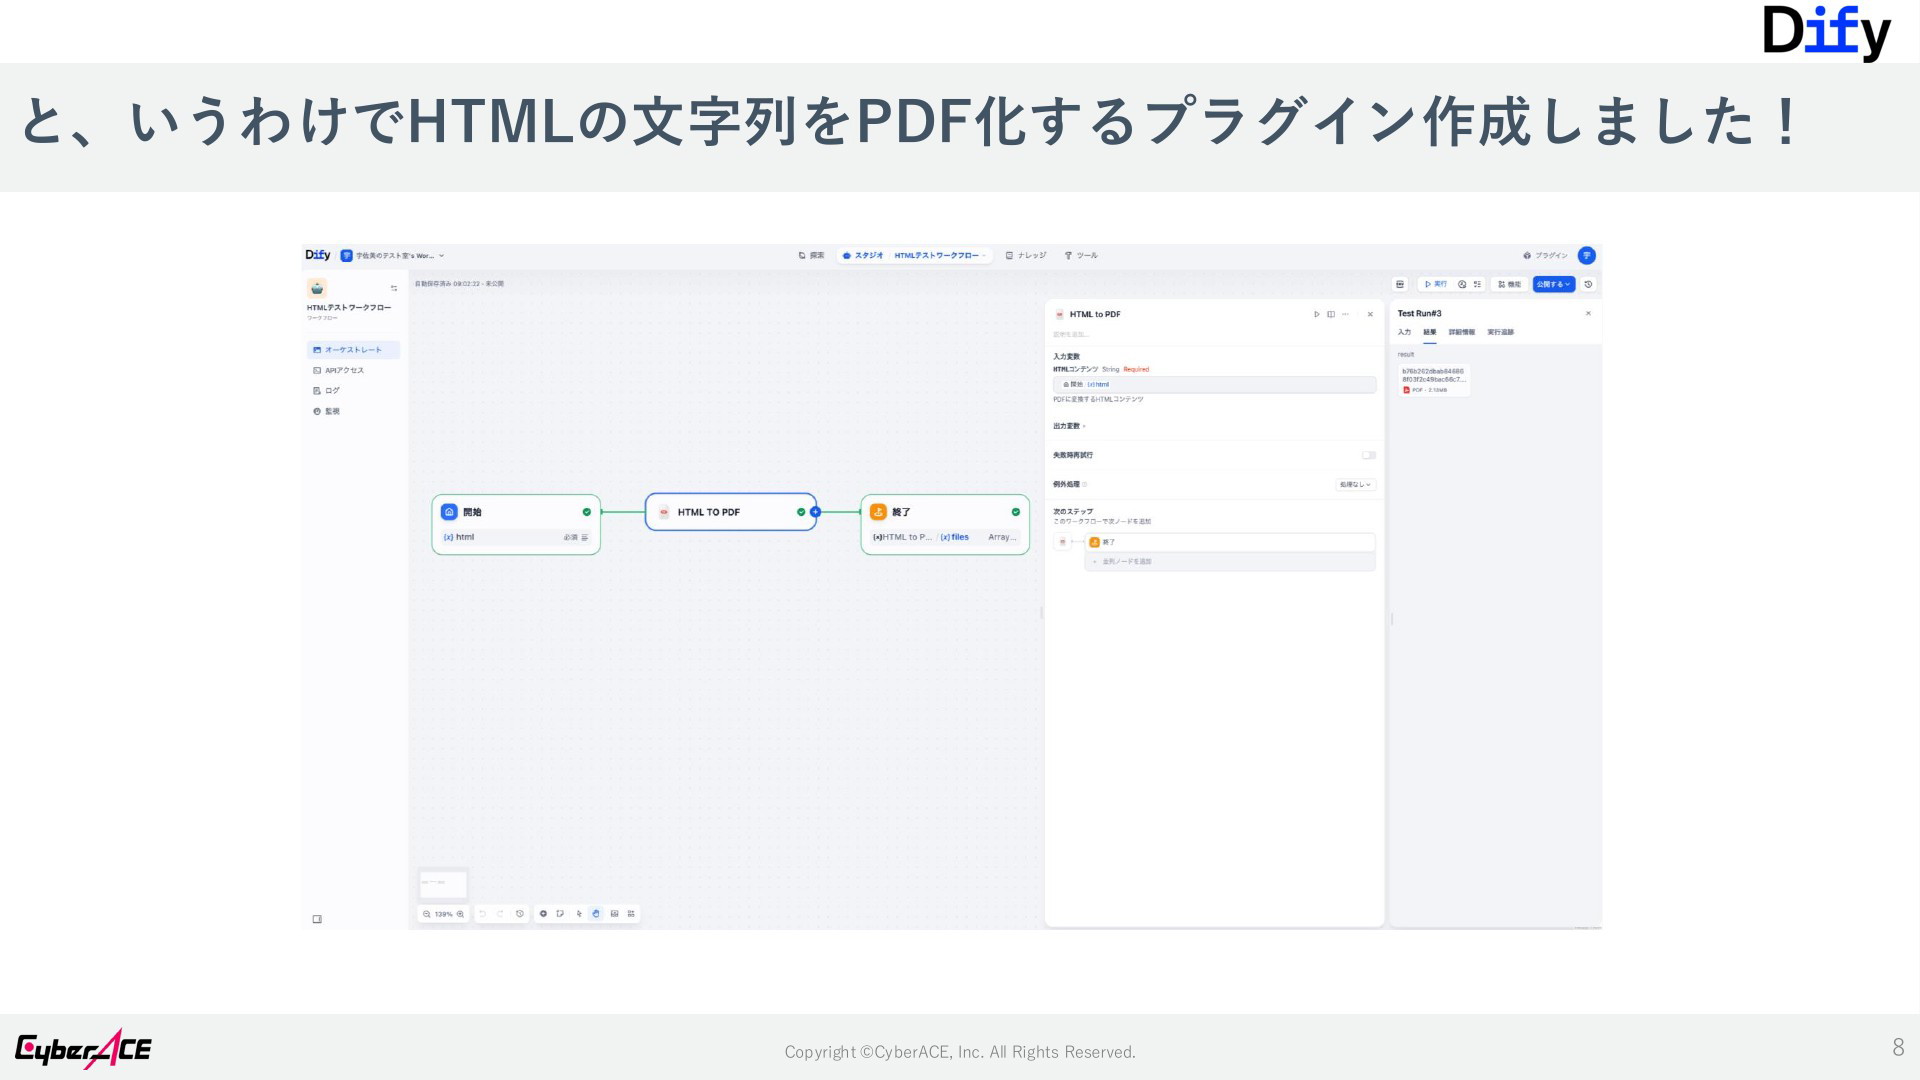Image resolution: width=1920 pixels, height=1080 pixels.
Task: Expand the 出力変数 section
Action: [x=1069, y=426]
